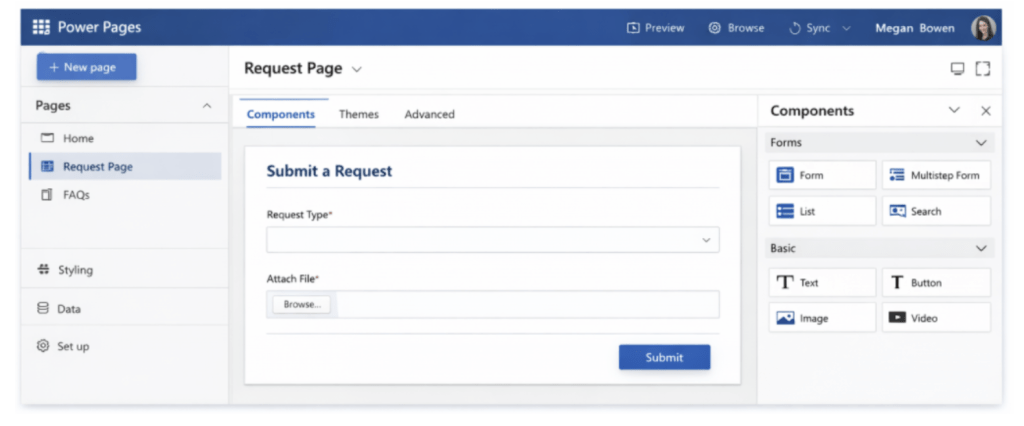Click the Styling workspace icon

(x=44, y=269)
